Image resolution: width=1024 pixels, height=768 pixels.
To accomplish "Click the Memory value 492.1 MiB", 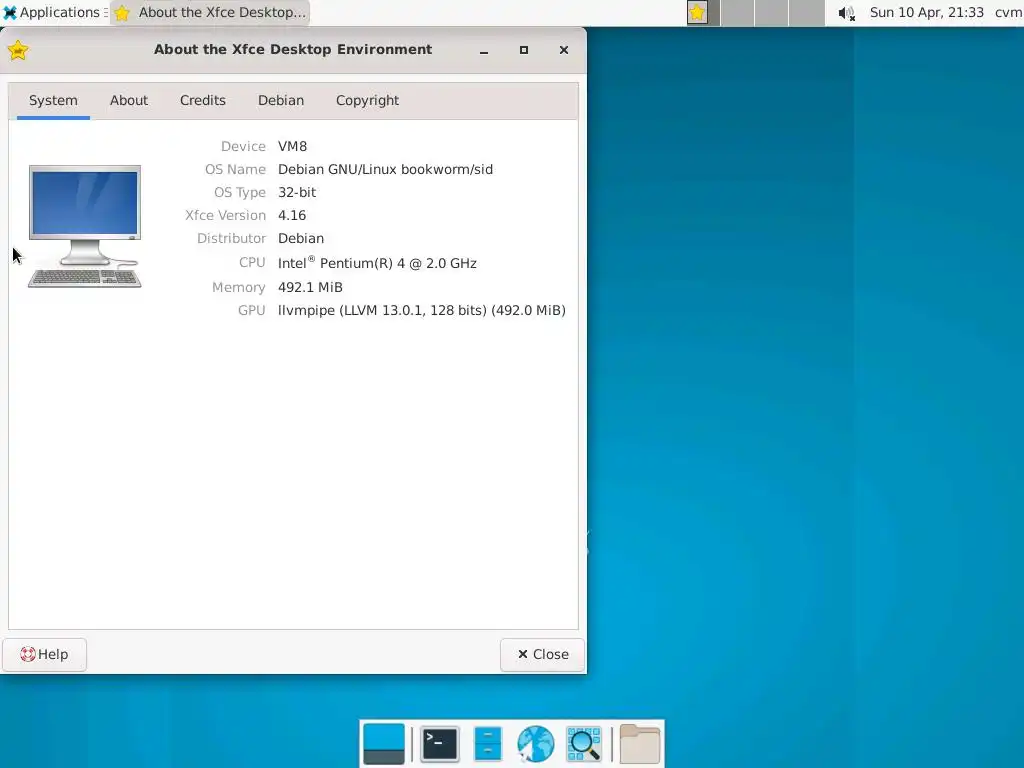I will click(310, 287).
